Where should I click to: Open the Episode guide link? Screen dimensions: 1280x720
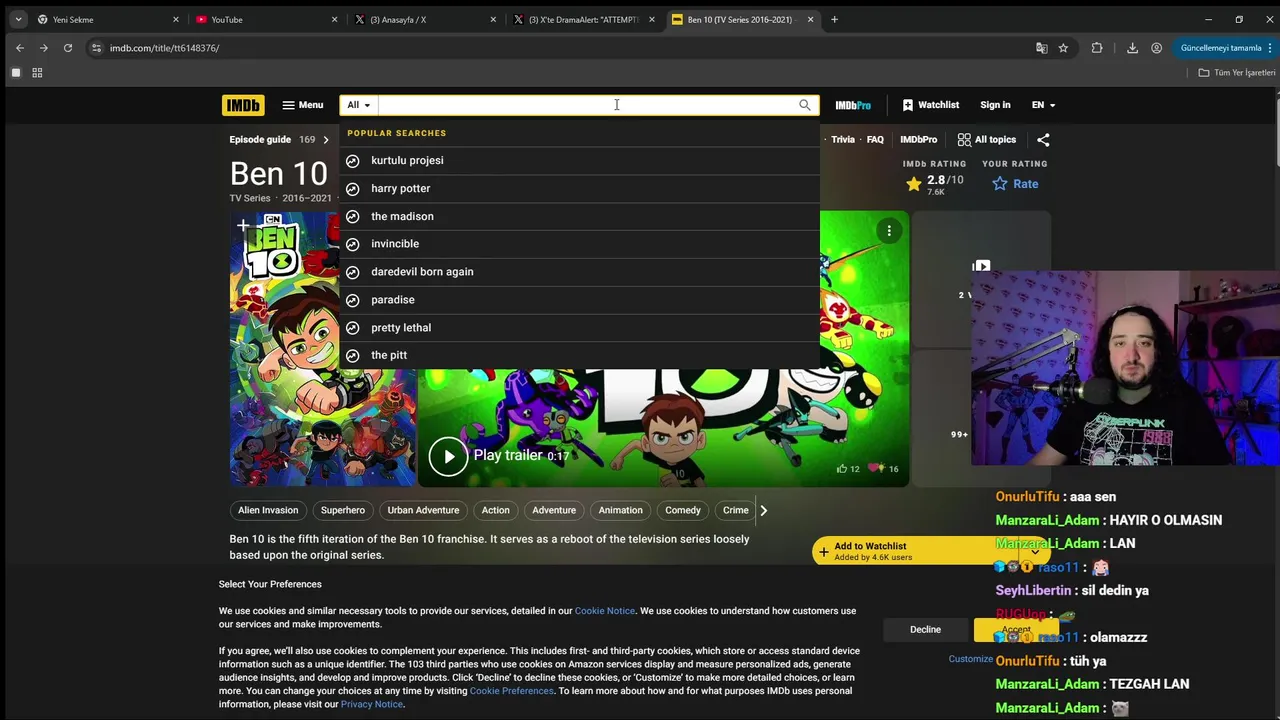260,140
